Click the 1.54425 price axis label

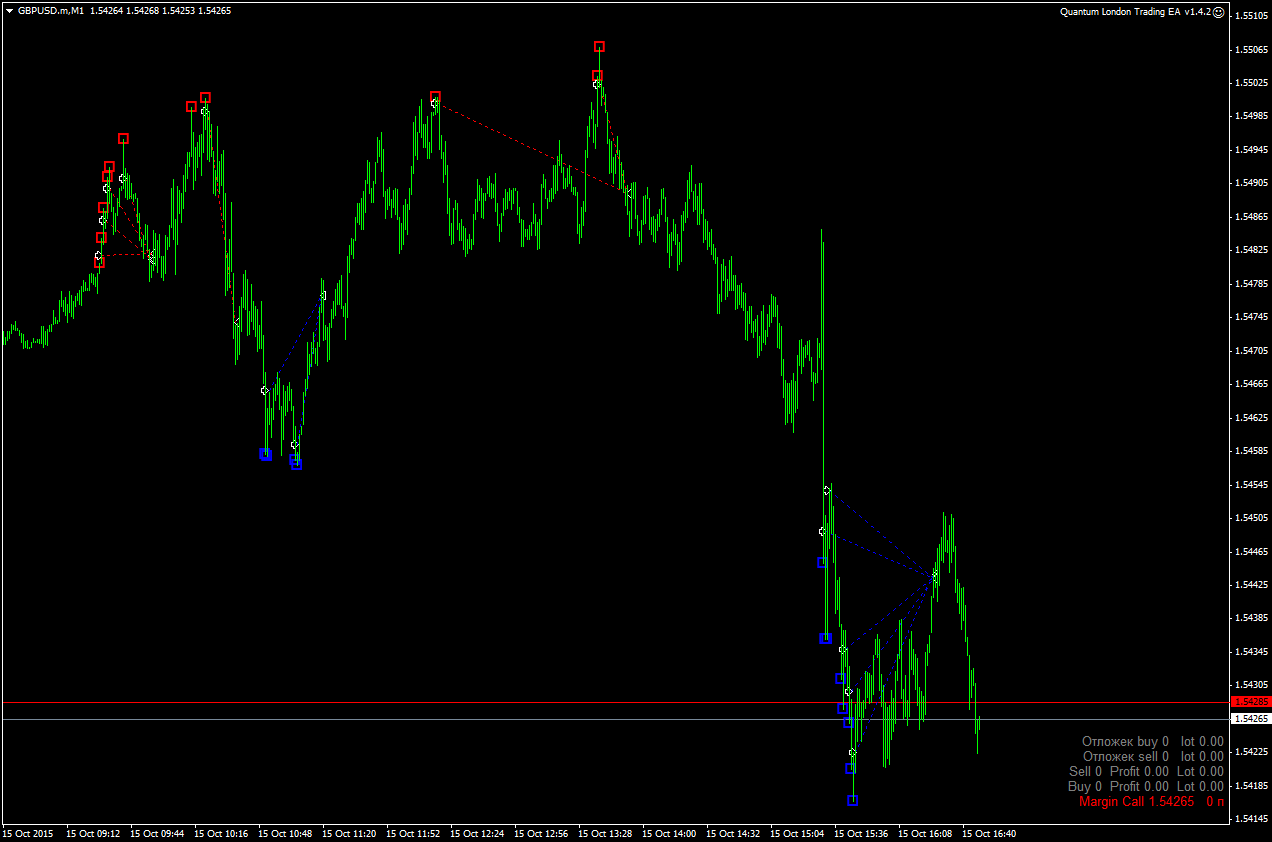pos(1253,585)
